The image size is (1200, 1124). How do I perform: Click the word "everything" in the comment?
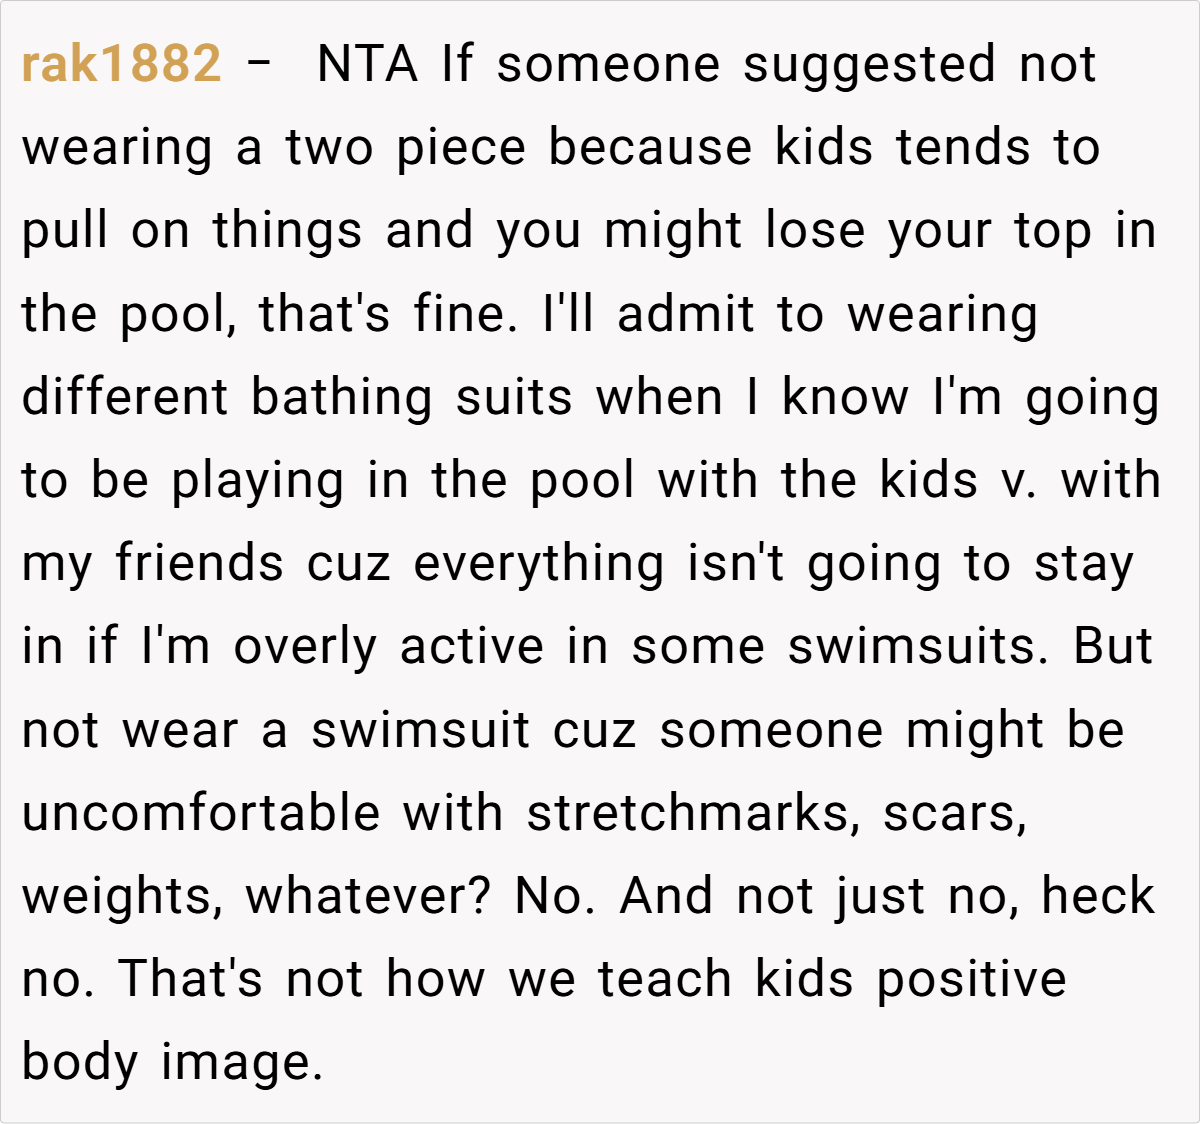[539, 564]
